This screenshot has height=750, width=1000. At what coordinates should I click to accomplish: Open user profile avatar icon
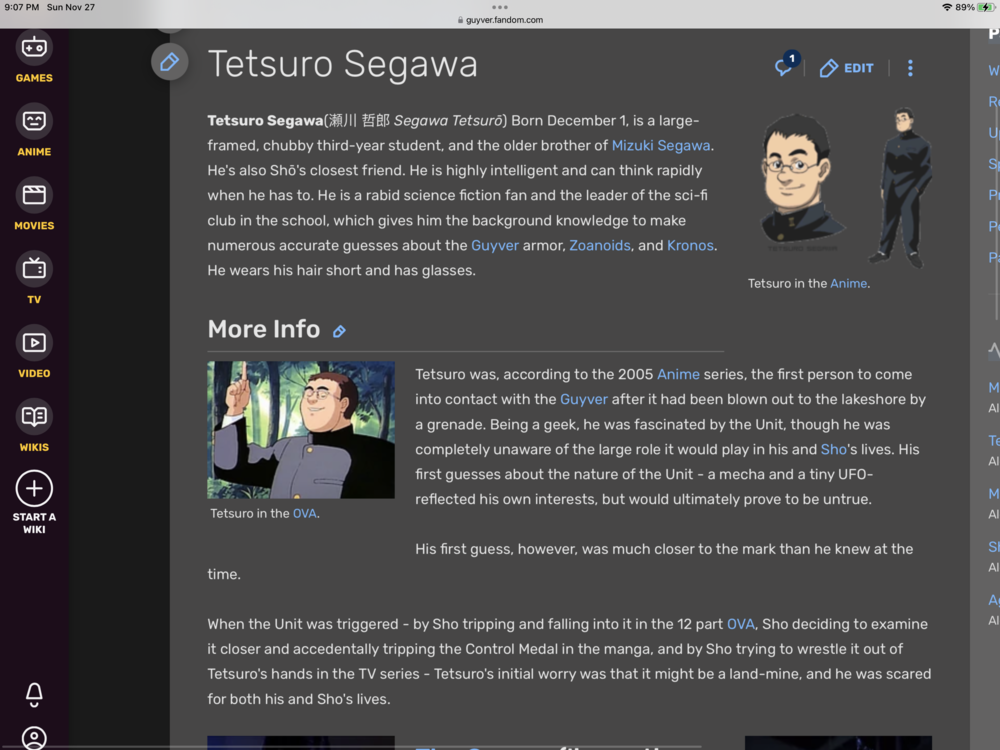(34, 738)
